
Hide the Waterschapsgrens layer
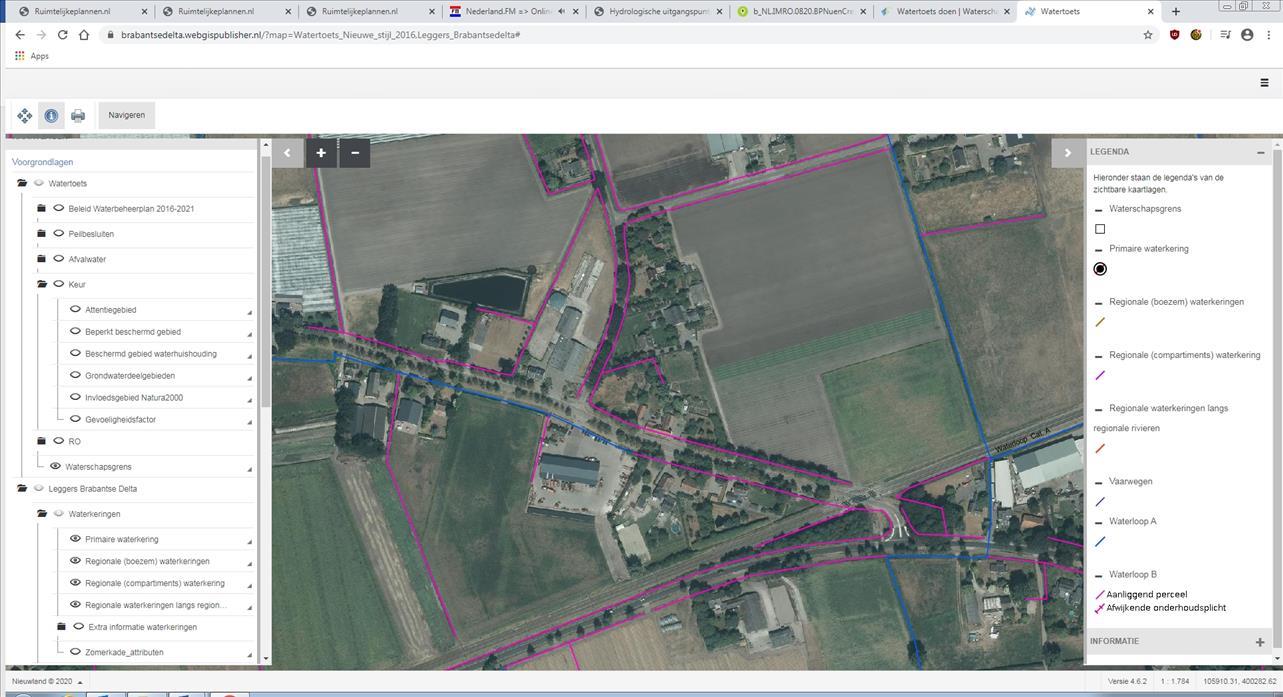(x=55, y=466)
